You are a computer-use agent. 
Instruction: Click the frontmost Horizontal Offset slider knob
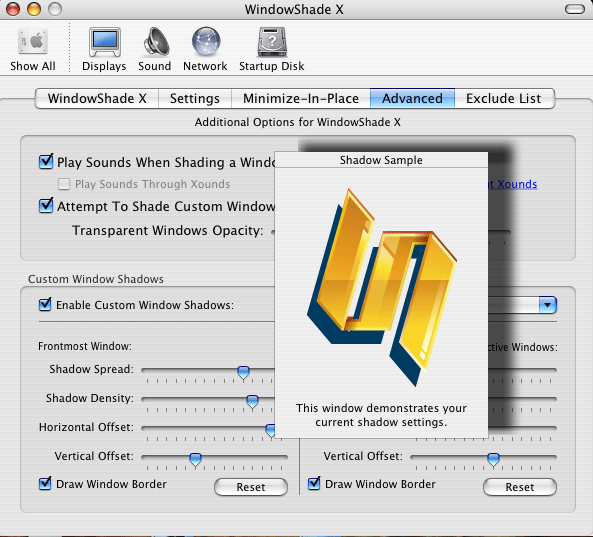coord(270,430)
